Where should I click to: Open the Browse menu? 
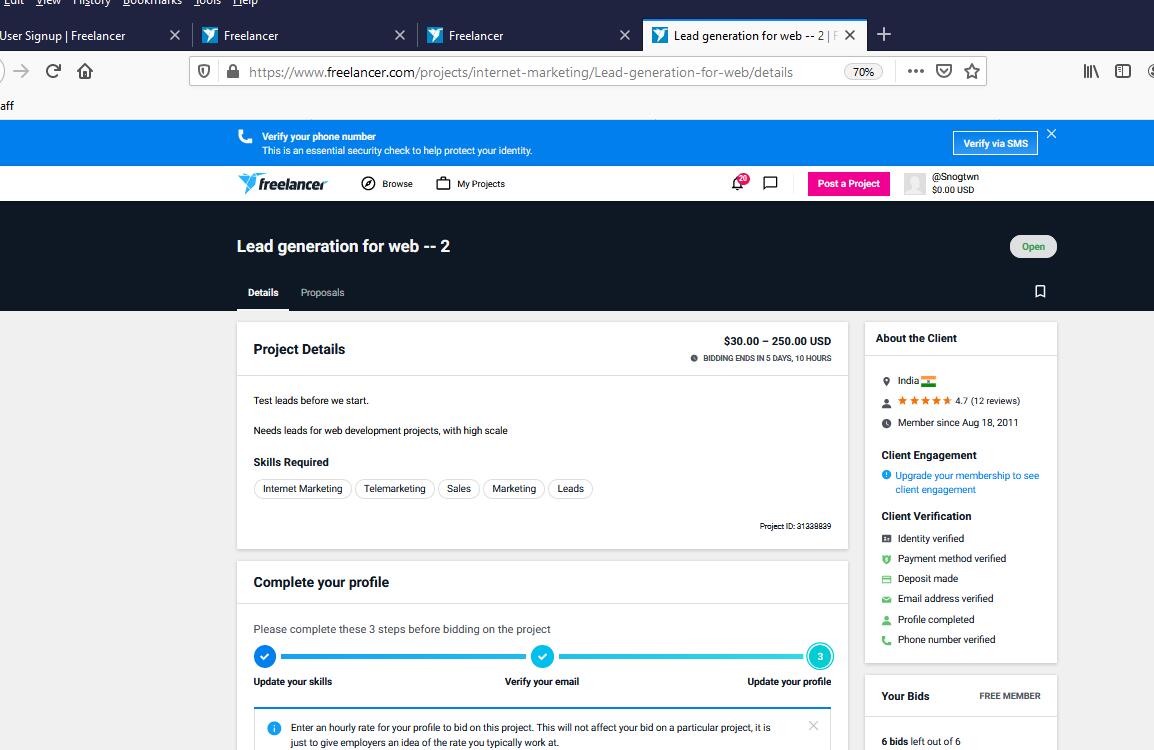pos(387,184)
